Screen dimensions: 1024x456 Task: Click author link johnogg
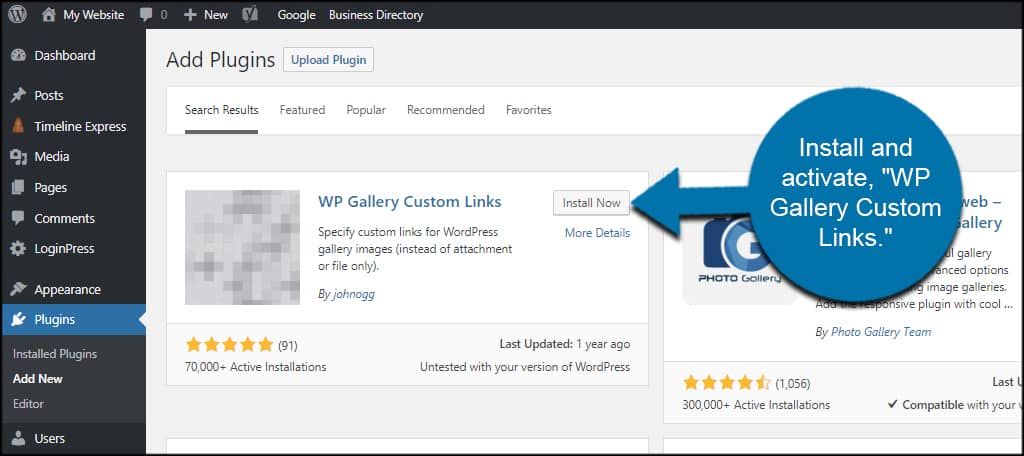[353, 294]
